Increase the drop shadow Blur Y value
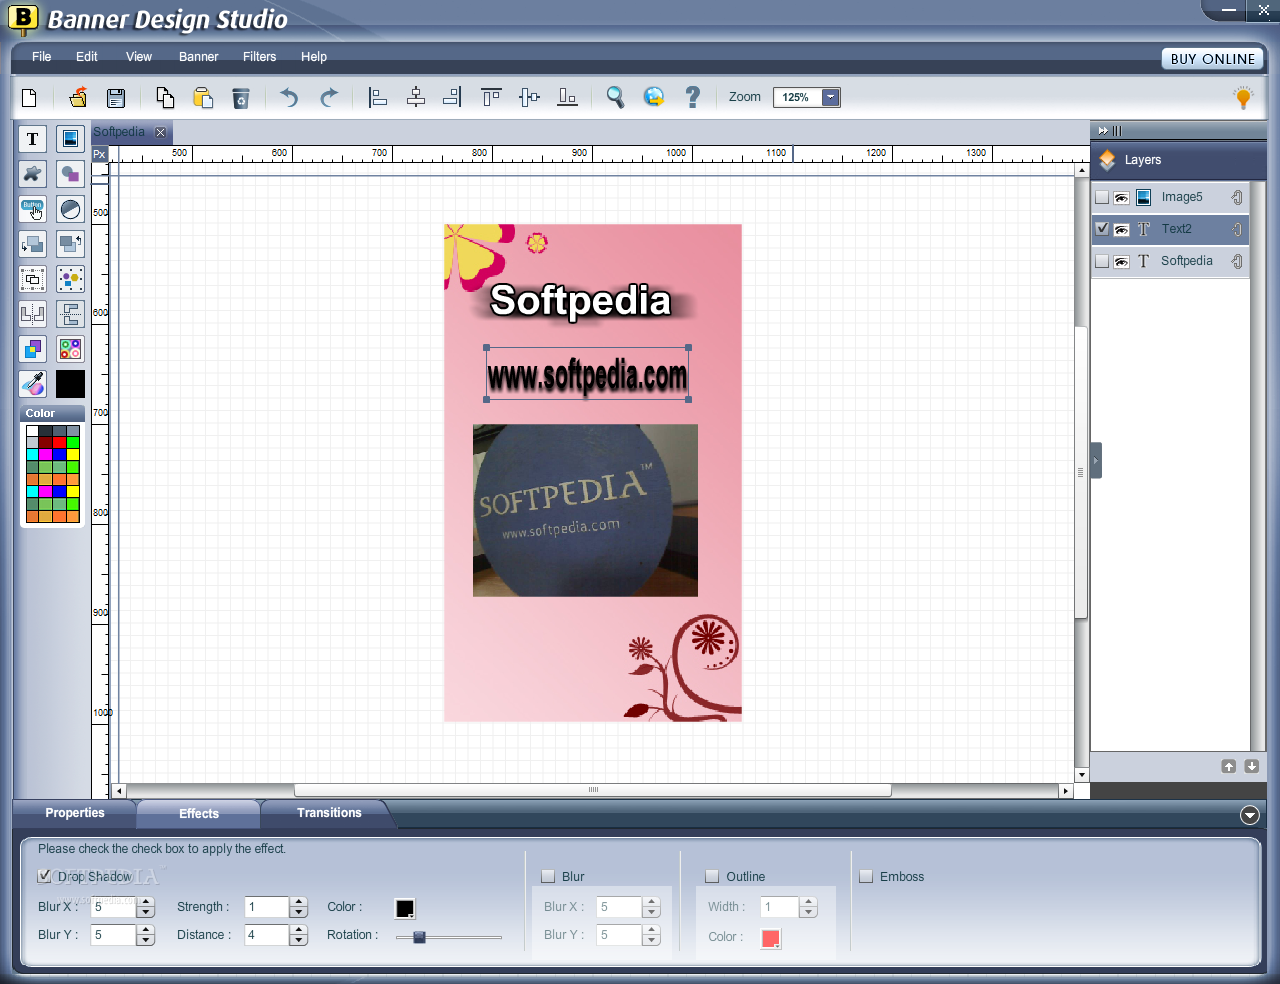Screen dimensions: 1280x984 tap(146, 930)
